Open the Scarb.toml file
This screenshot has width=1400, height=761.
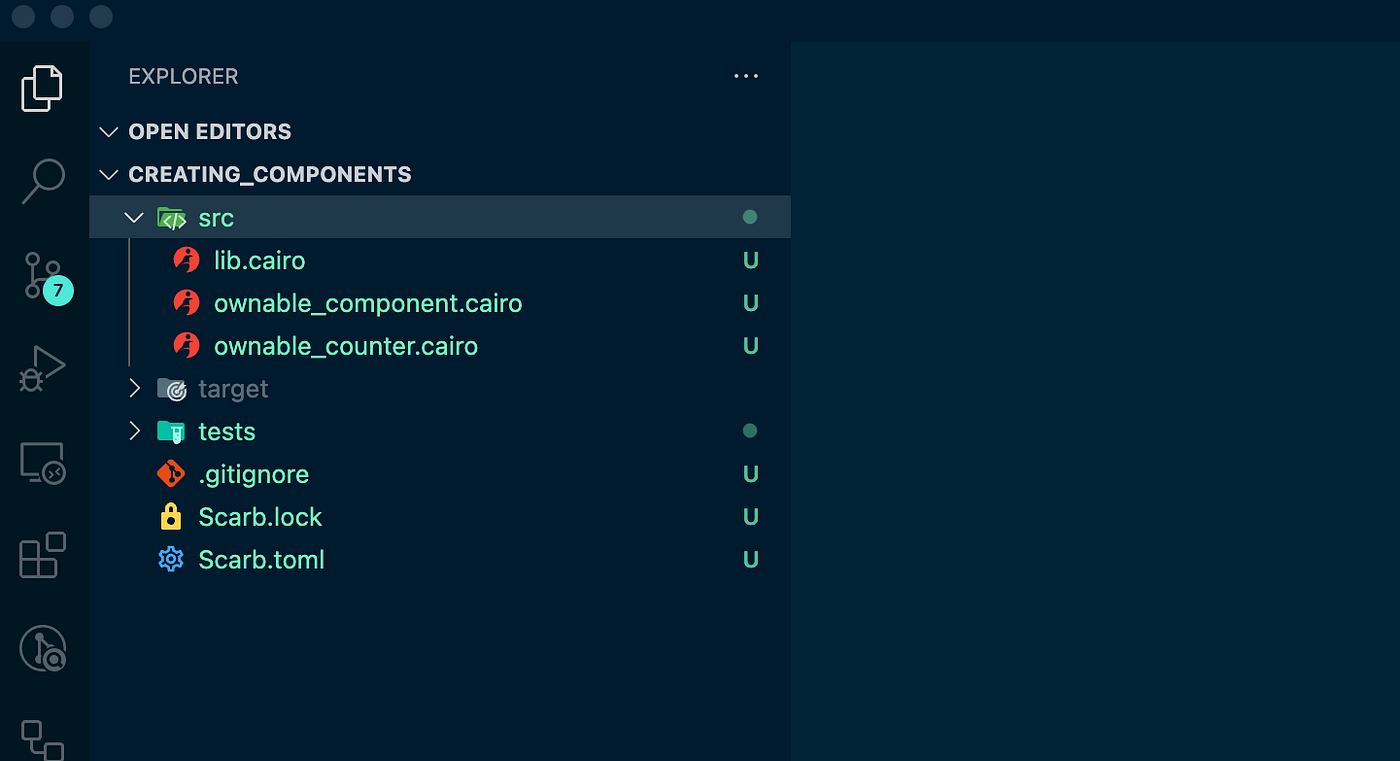(261, 560)
